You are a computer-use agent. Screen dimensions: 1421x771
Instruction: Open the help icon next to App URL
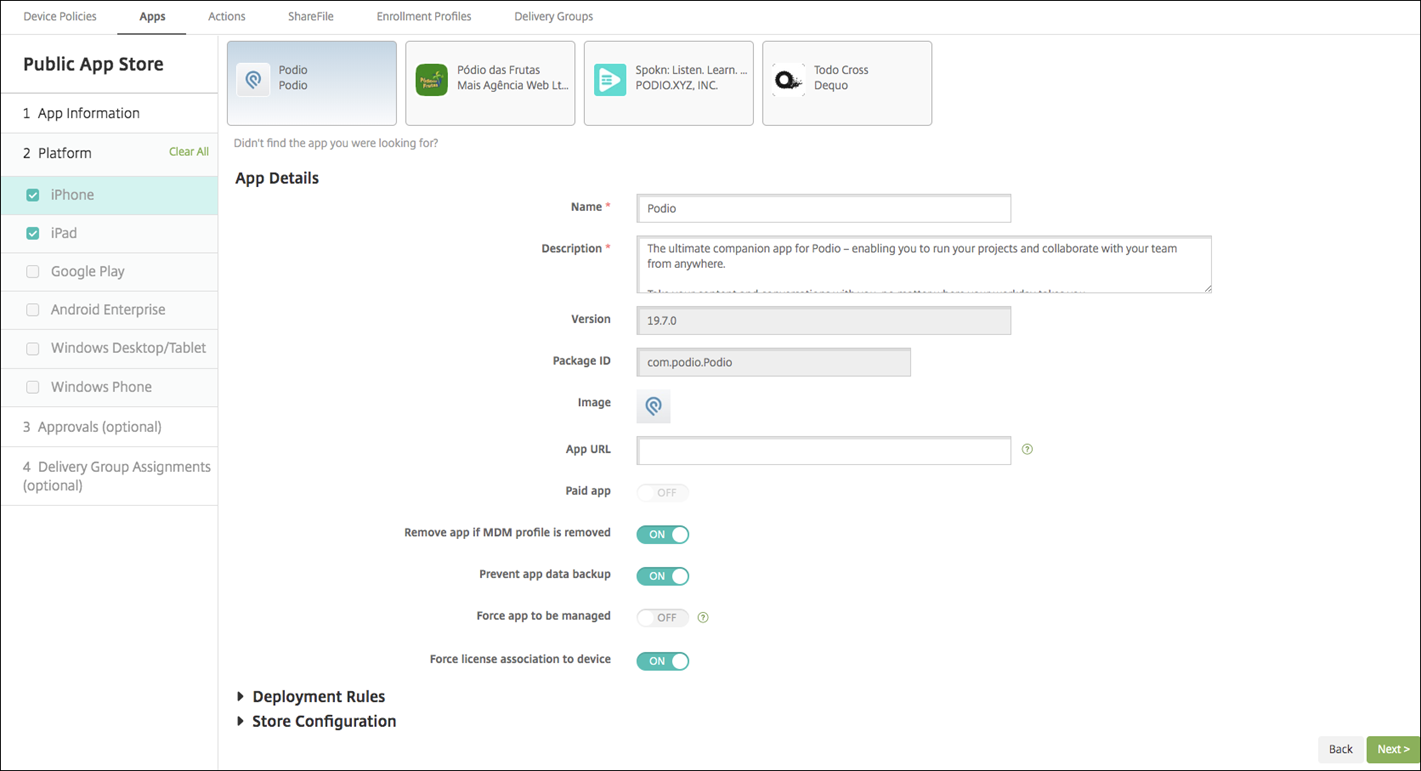tap(1027, 450)
